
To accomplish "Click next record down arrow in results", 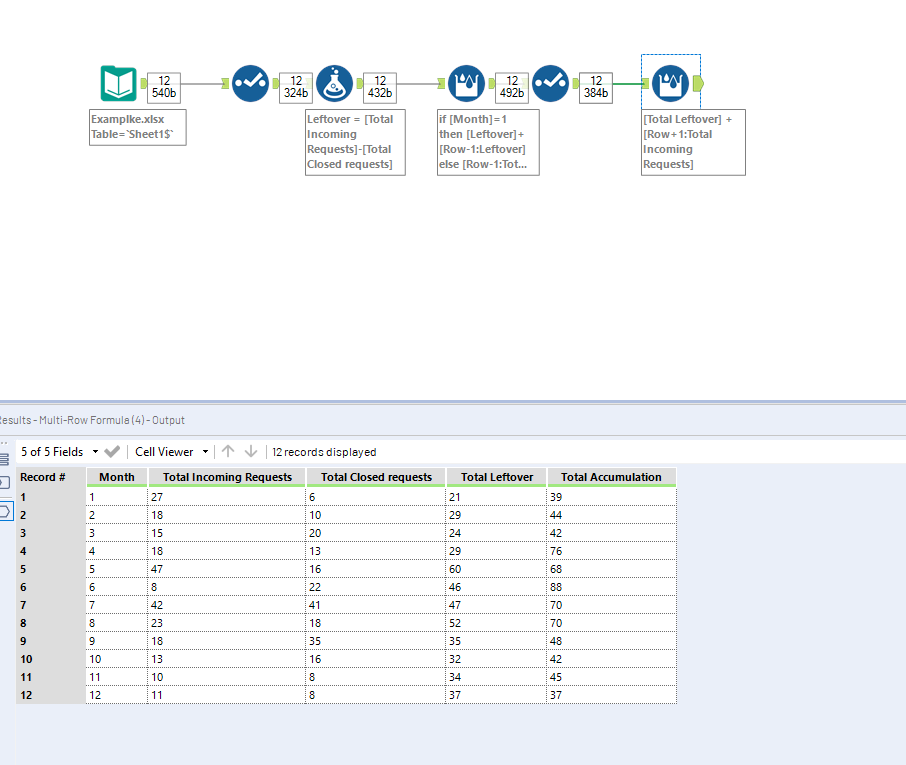I will (x=251, y=452).
